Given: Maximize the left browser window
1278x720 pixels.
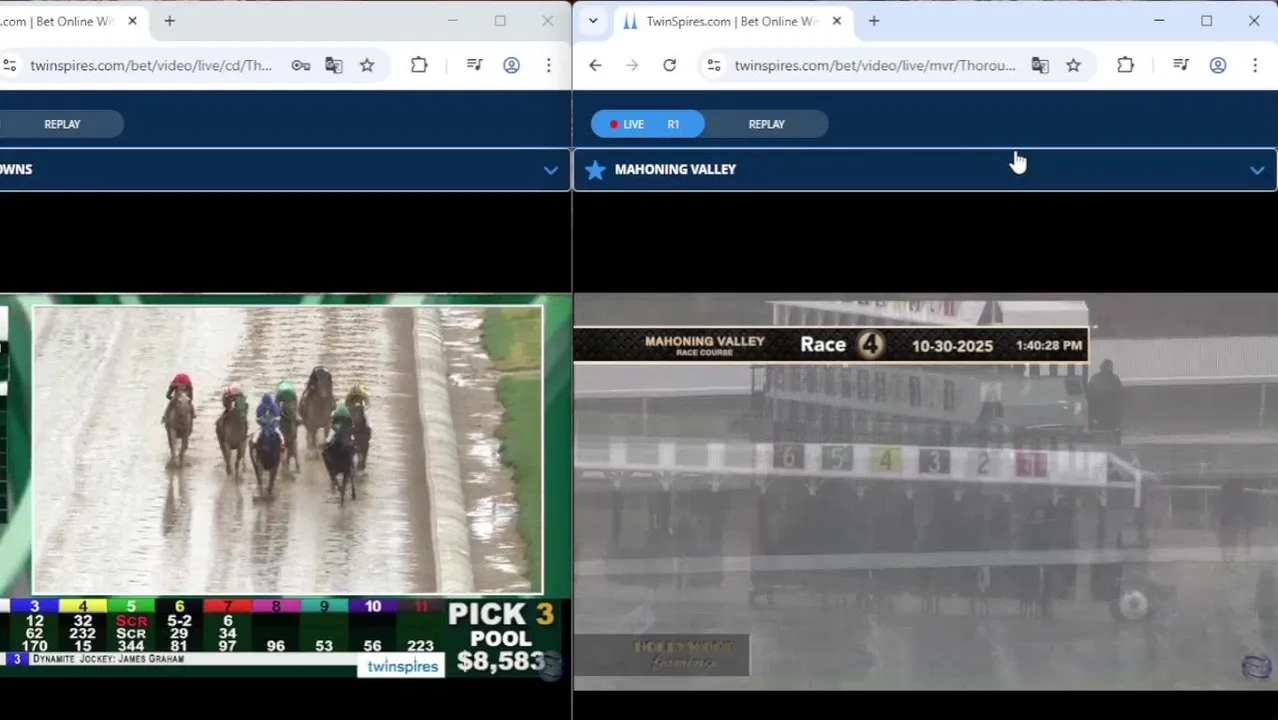Looking at the screenshot, I should pos(500,20).
